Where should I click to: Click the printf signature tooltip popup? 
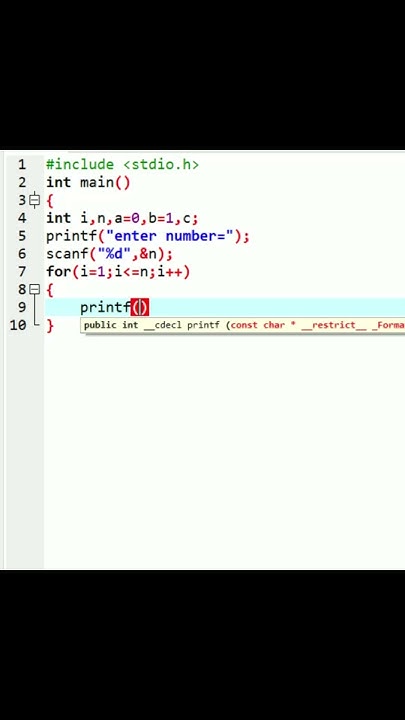243,326
